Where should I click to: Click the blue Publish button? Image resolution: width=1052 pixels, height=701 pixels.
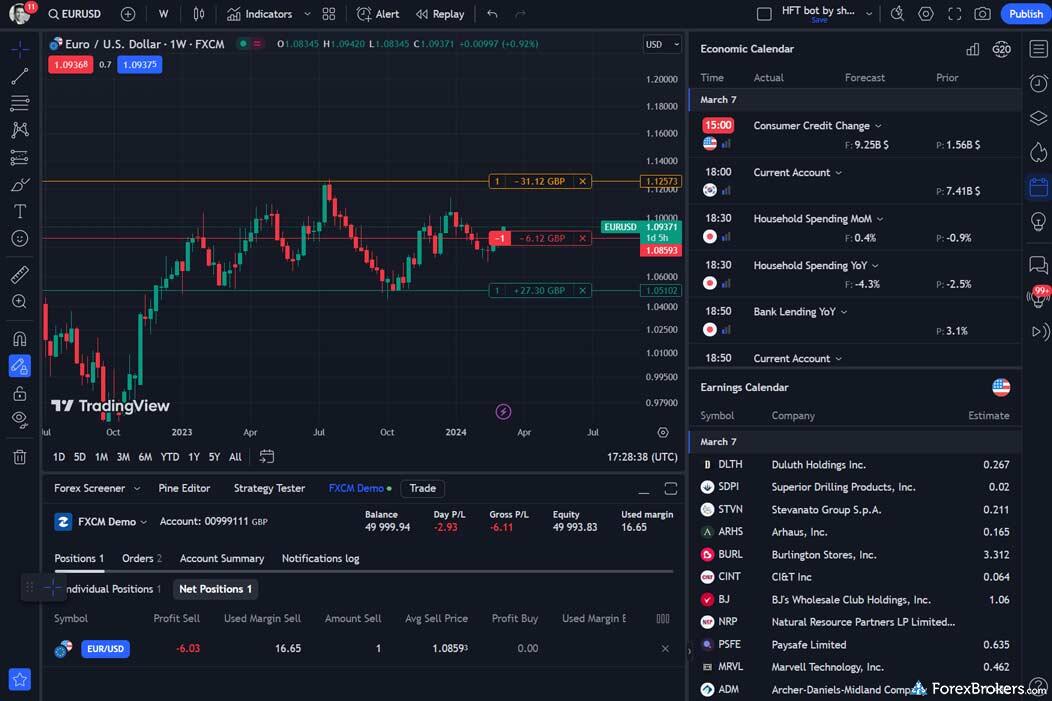point(1025,14)
